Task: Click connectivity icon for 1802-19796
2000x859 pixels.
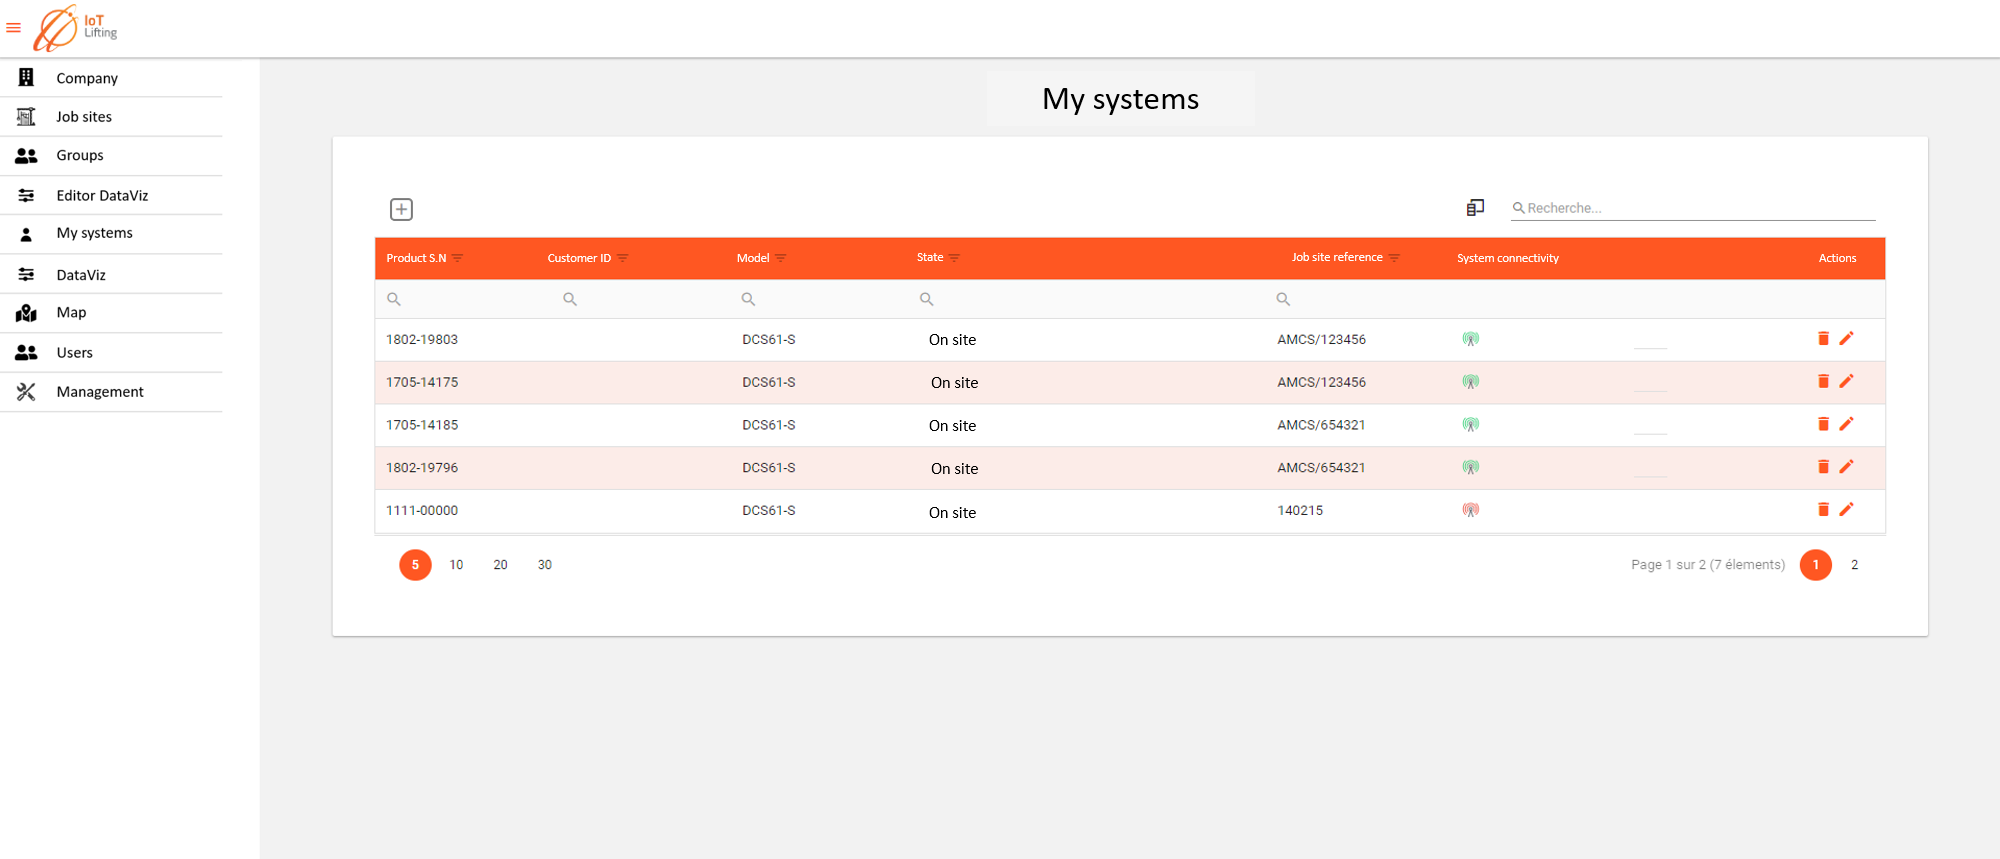Action: (x=1470, y=468)
